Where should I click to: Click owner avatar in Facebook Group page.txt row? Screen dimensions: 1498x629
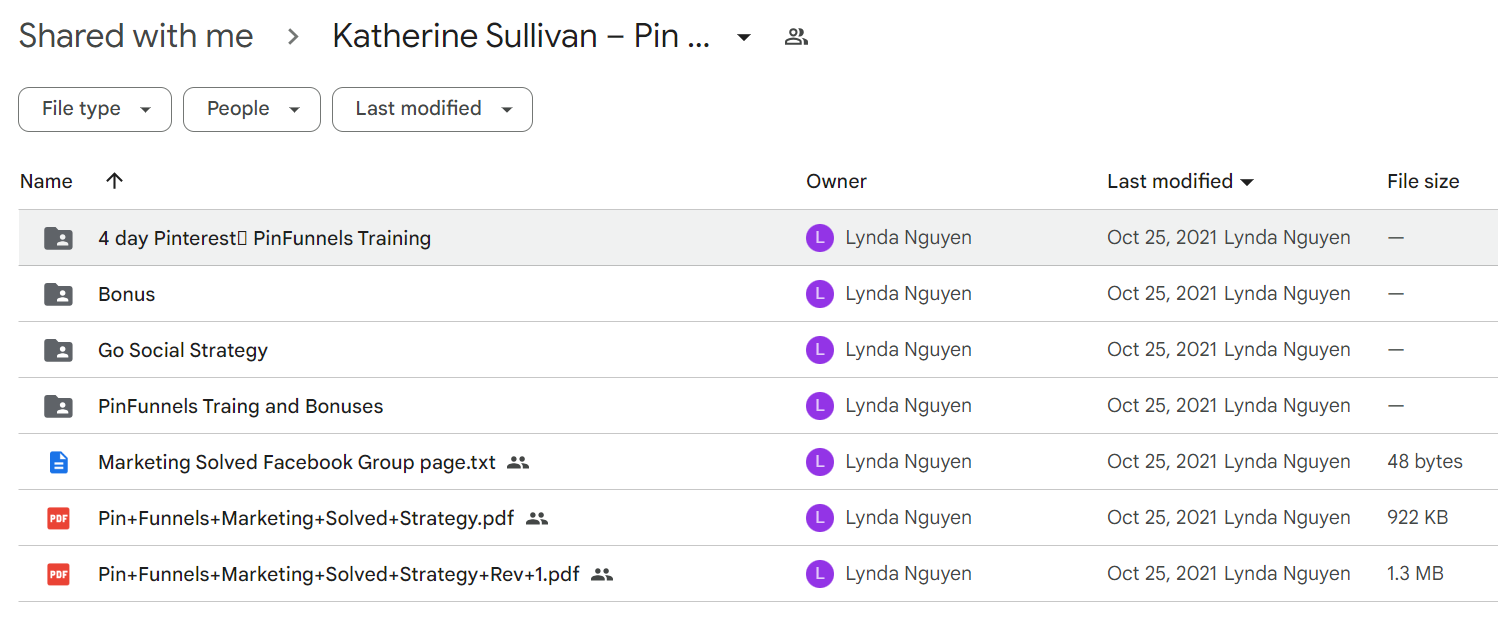tap(820, 462)
